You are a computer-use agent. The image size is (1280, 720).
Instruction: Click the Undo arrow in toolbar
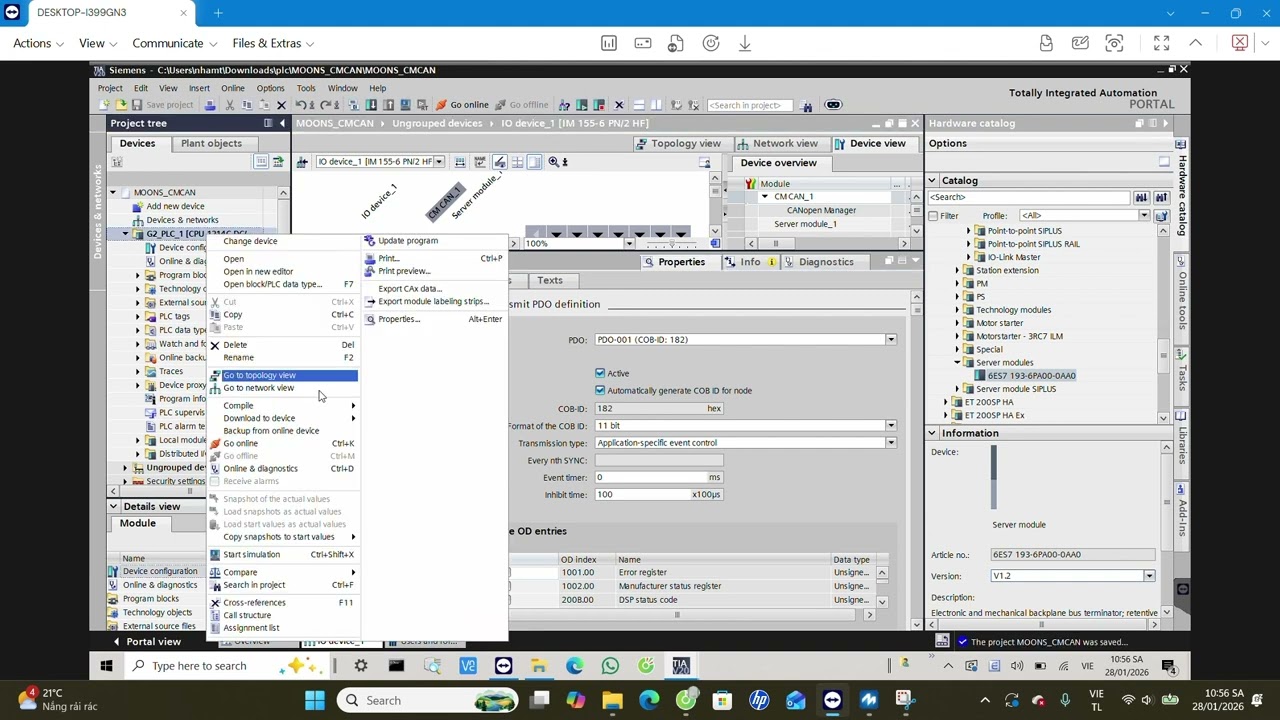tap(299, 105)
